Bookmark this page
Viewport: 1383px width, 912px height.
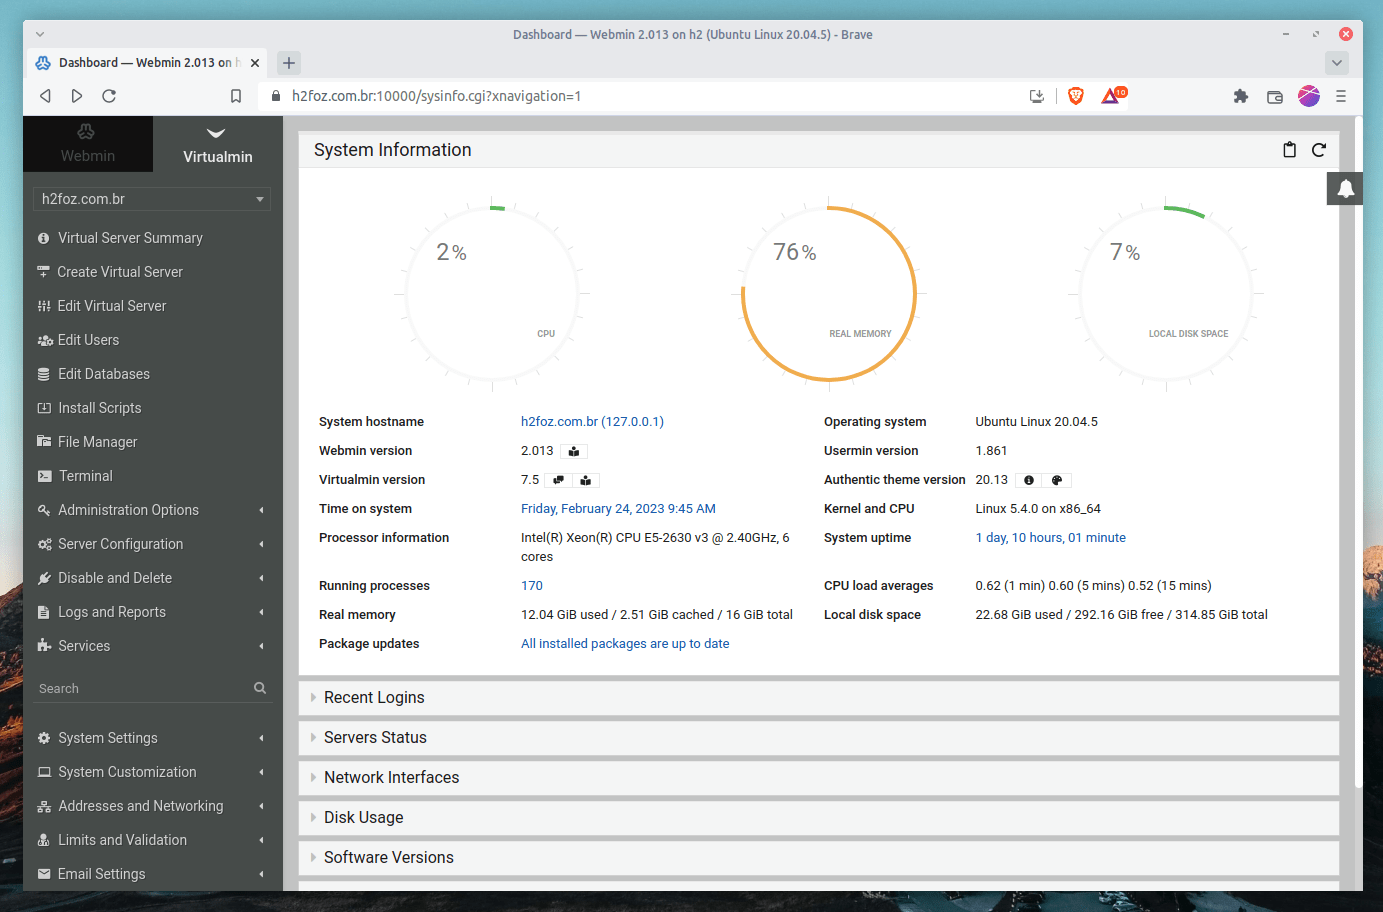pyautogui.click(x=236, y=96)
